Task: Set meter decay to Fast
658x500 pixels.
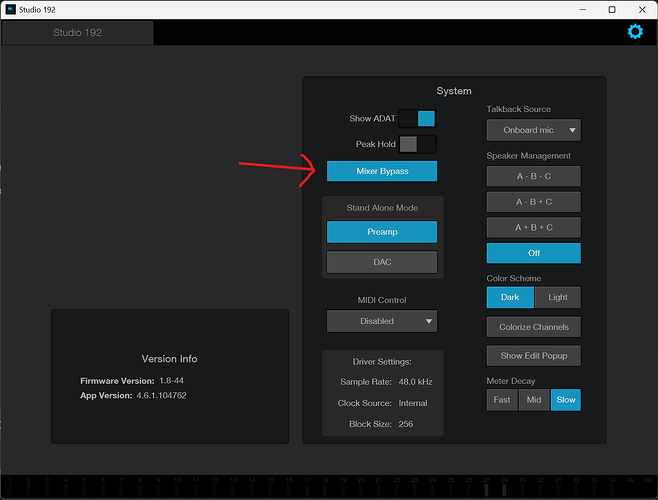Action: click(x=502, y=400)
